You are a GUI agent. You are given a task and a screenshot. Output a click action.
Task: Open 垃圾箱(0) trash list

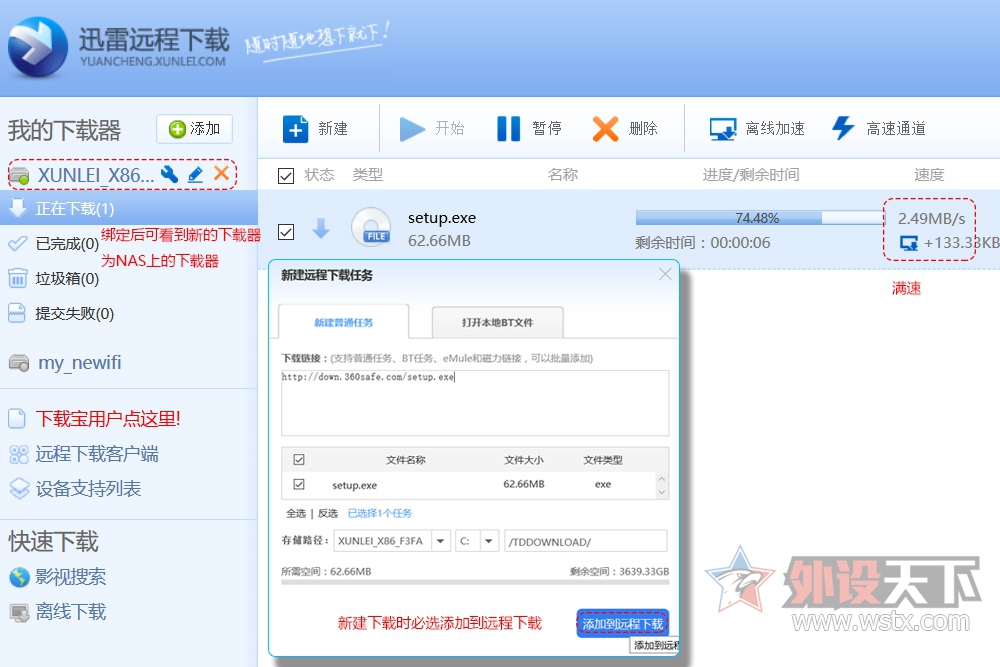coord(67,279)
